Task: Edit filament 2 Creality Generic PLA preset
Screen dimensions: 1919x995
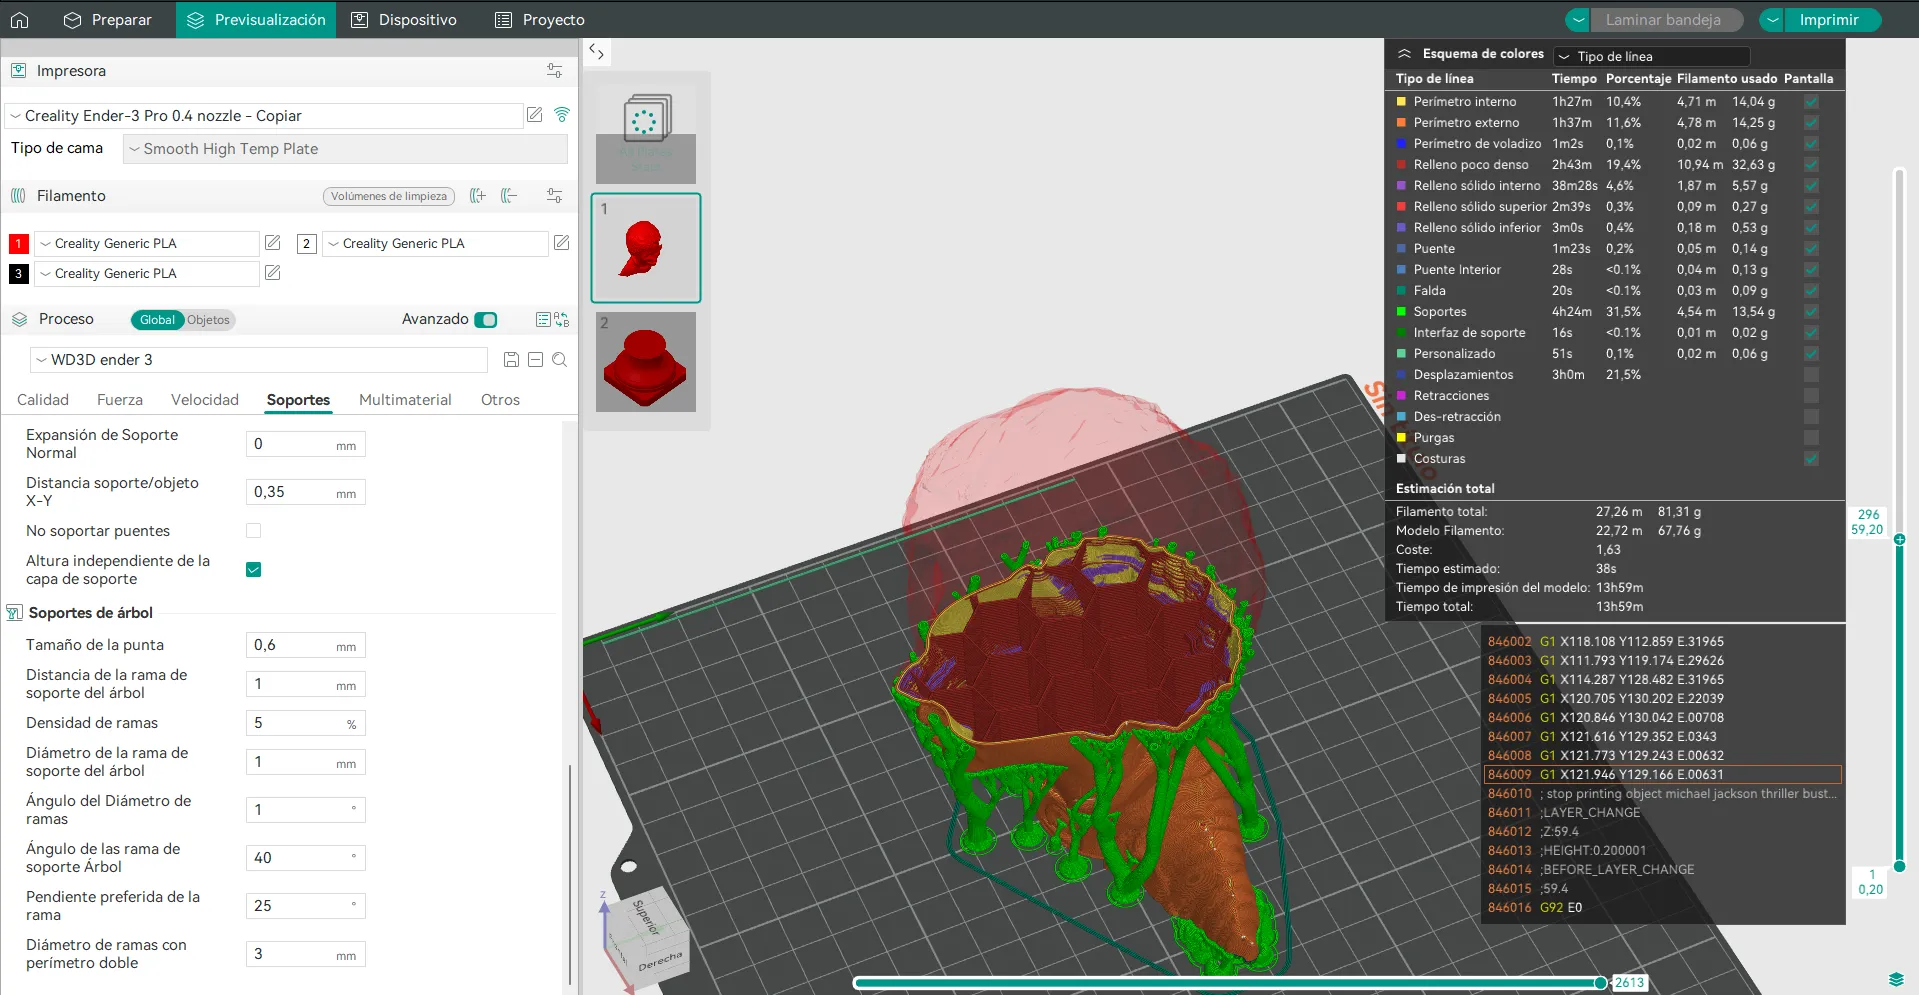Action: pos(561,243)
